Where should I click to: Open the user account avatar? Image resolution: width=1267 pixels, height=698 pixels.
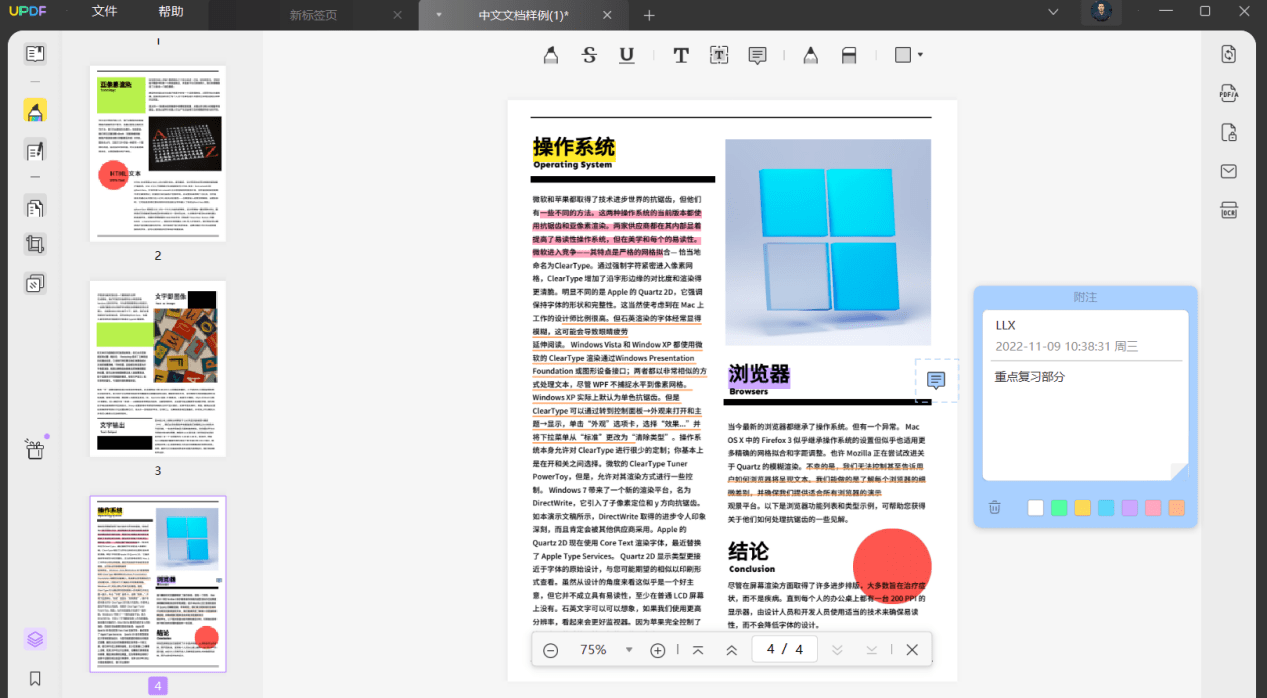point(1101,12)
